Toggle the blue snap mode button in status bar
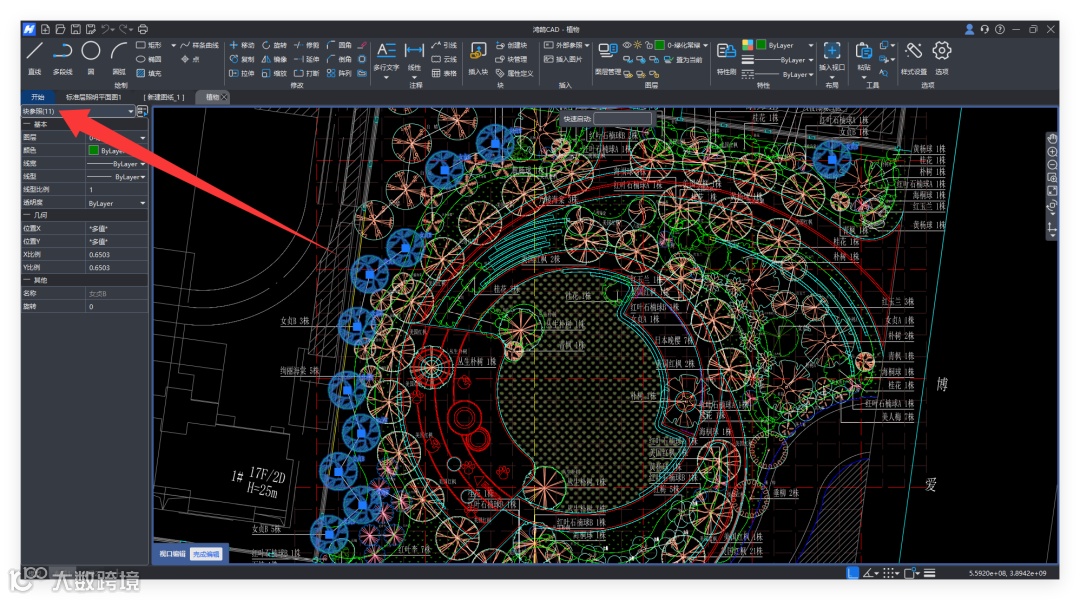 click(853, 573)
